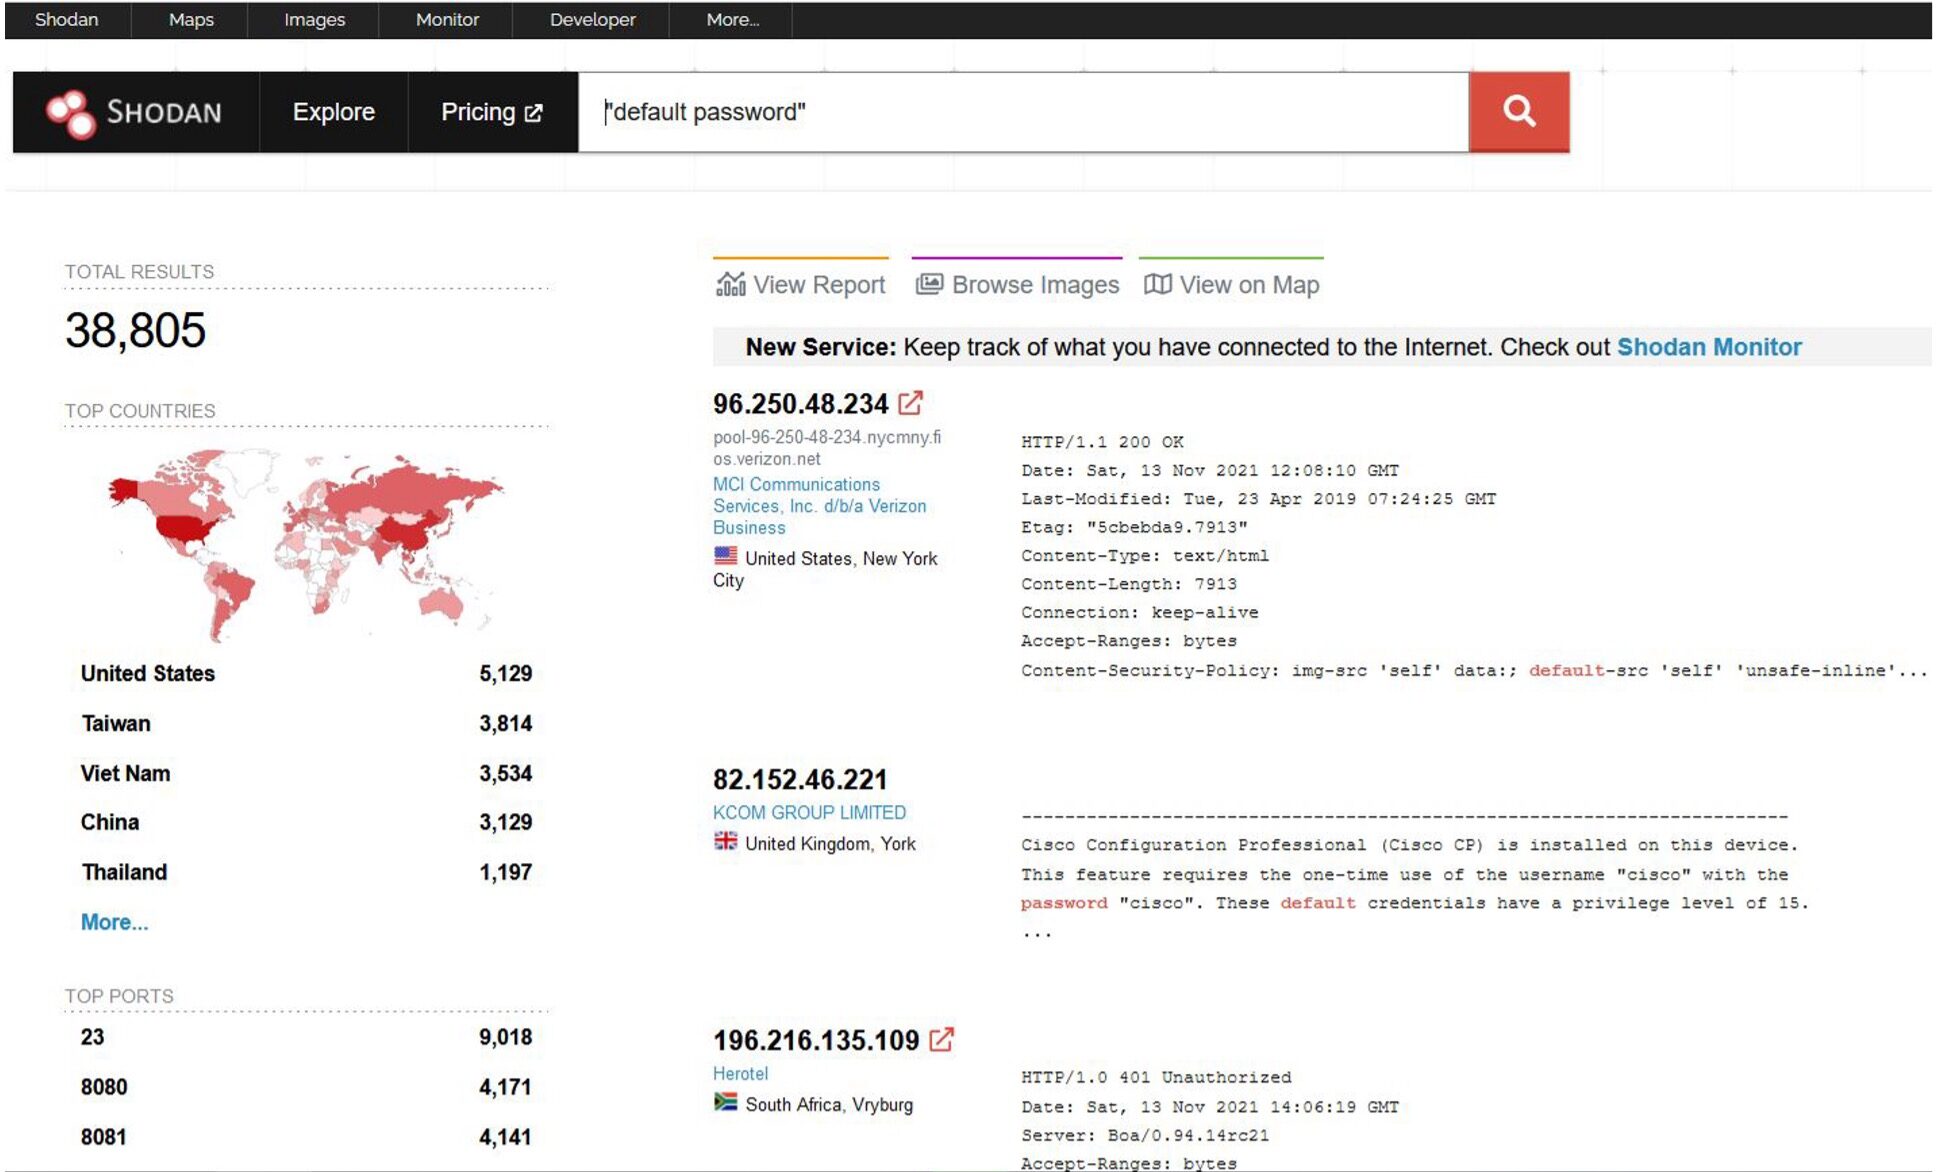Click the United States flag icon
Image resolution: width=1938 pixels, height=1172 pixels.
(726, 556)
